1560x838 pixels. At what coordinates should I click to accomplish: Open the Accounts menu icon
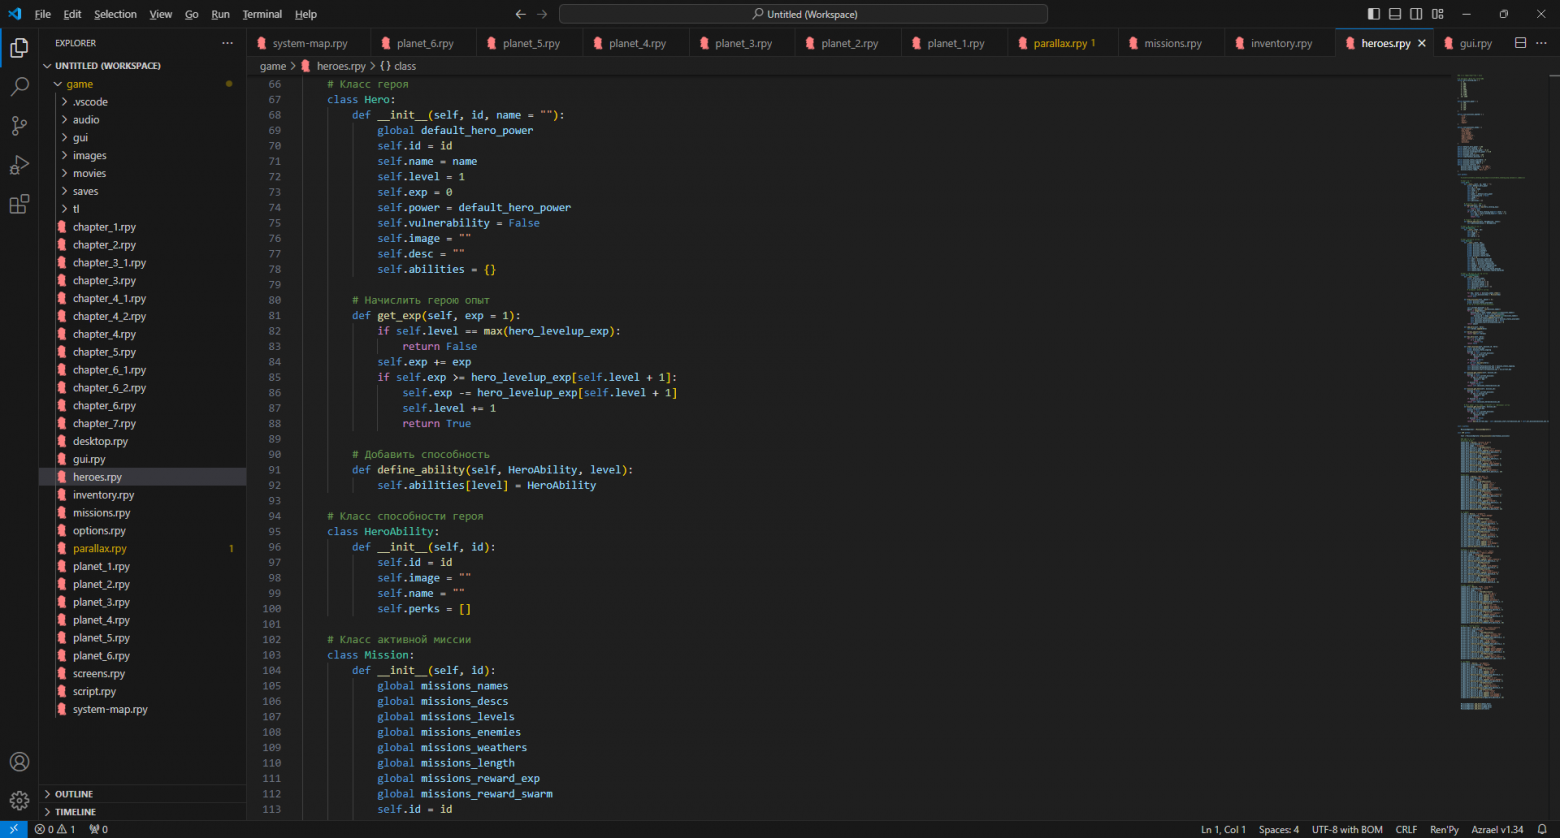pos(19,762)
